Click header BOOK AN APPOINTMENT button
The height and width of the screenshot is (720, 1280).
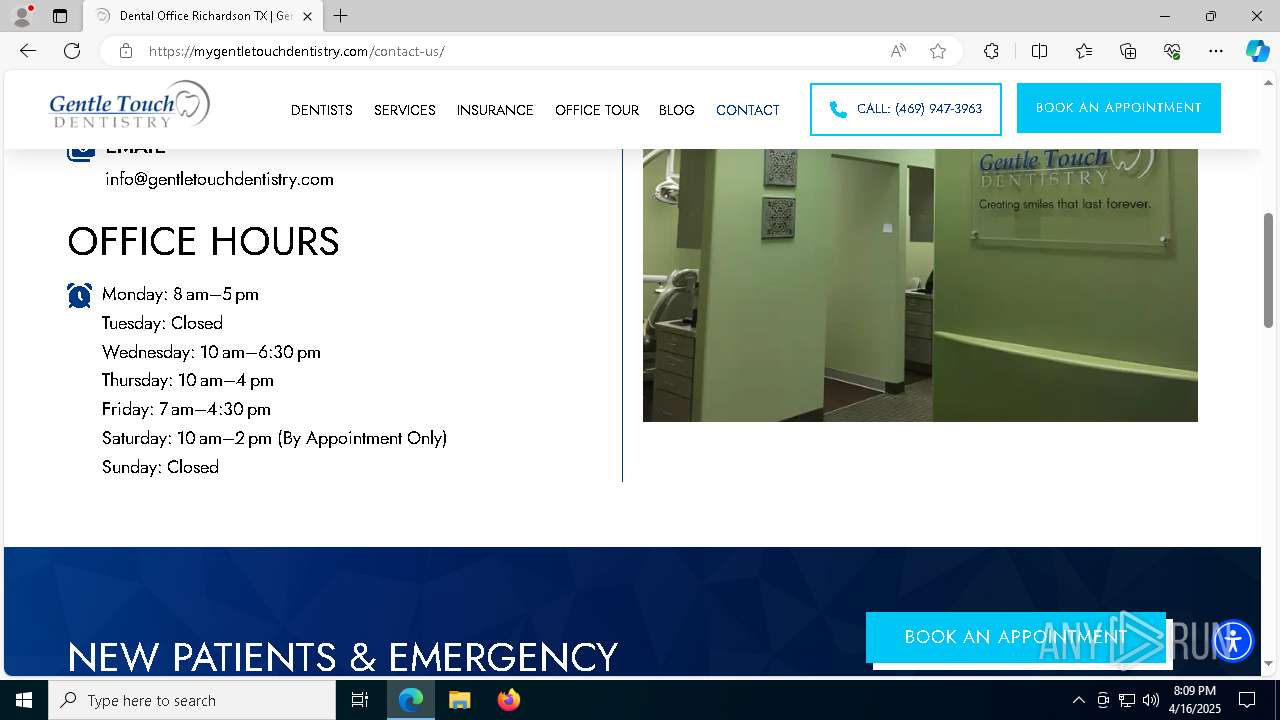tap(1119, 108)
